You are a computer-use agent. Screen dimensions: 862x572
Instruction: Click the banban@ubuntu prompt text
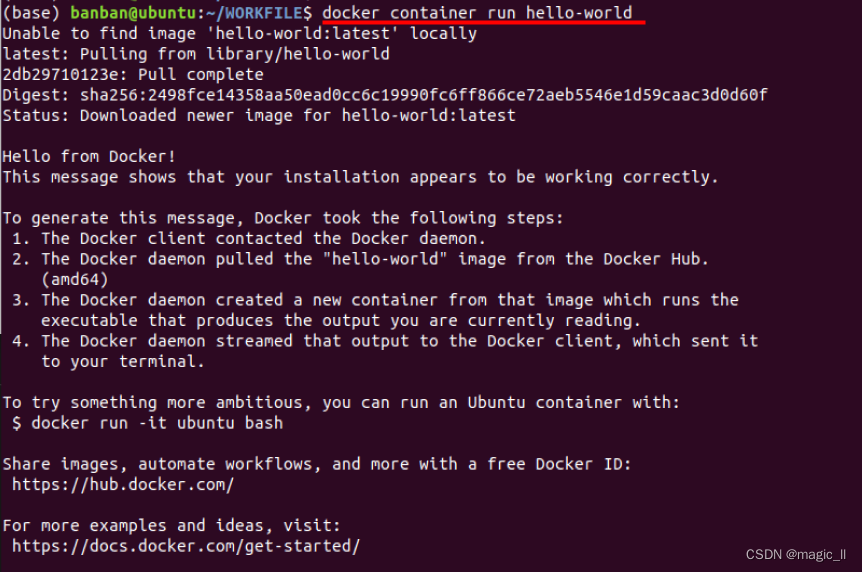coord(134,13)
